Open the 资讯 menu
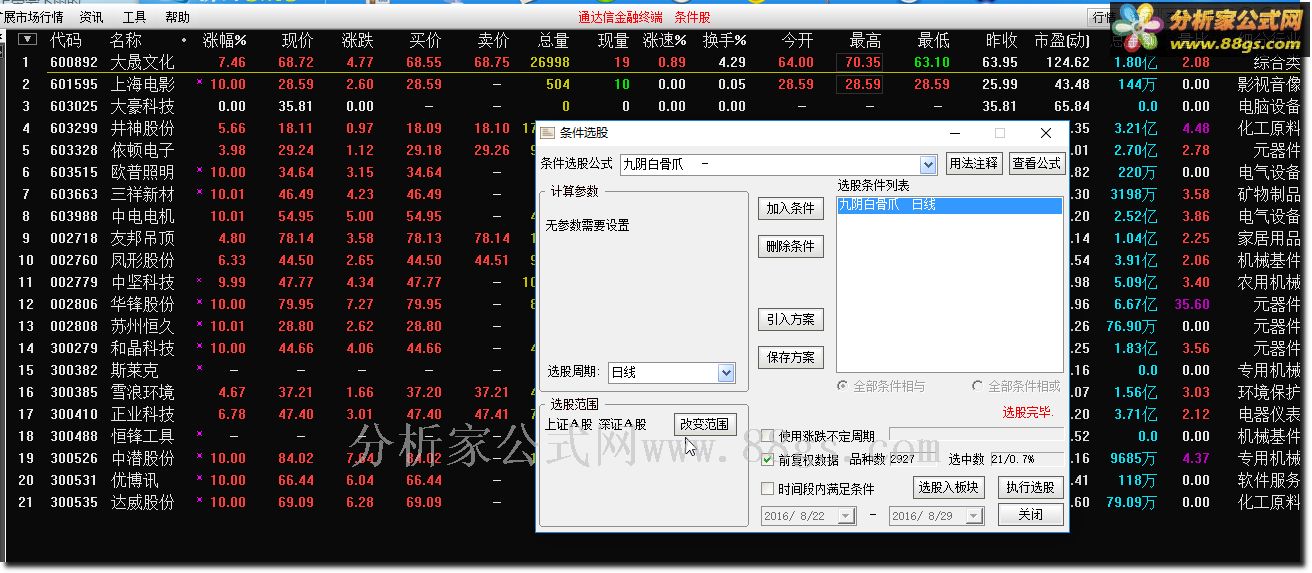The image size is (1312, 573). pyautogui.click(x=91, y=17)
